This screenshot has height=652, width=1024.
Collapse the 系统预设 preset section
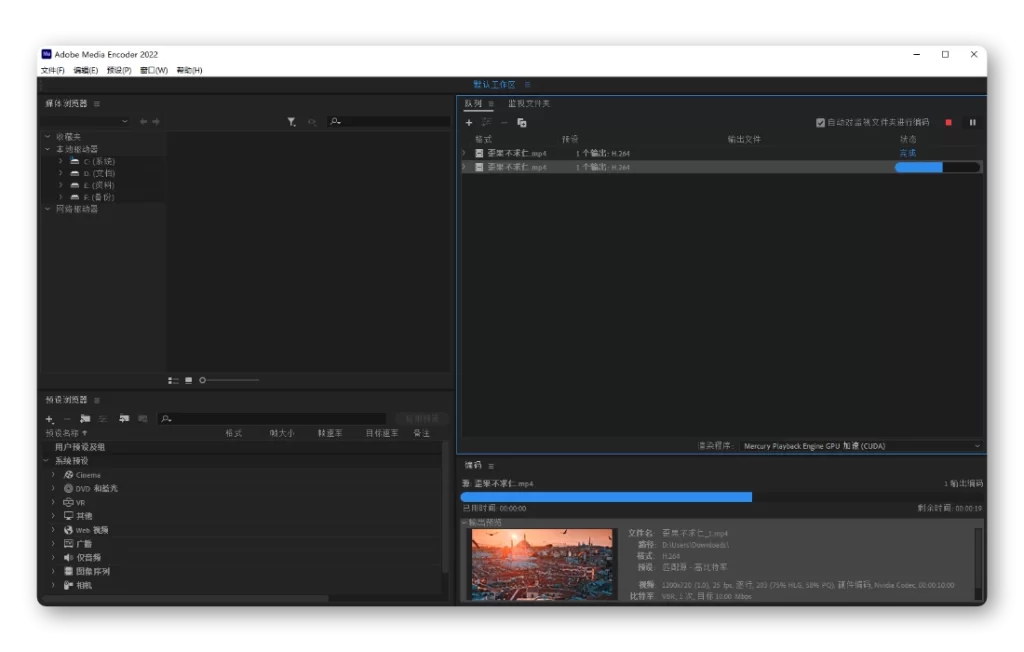[x=46, y=461]
